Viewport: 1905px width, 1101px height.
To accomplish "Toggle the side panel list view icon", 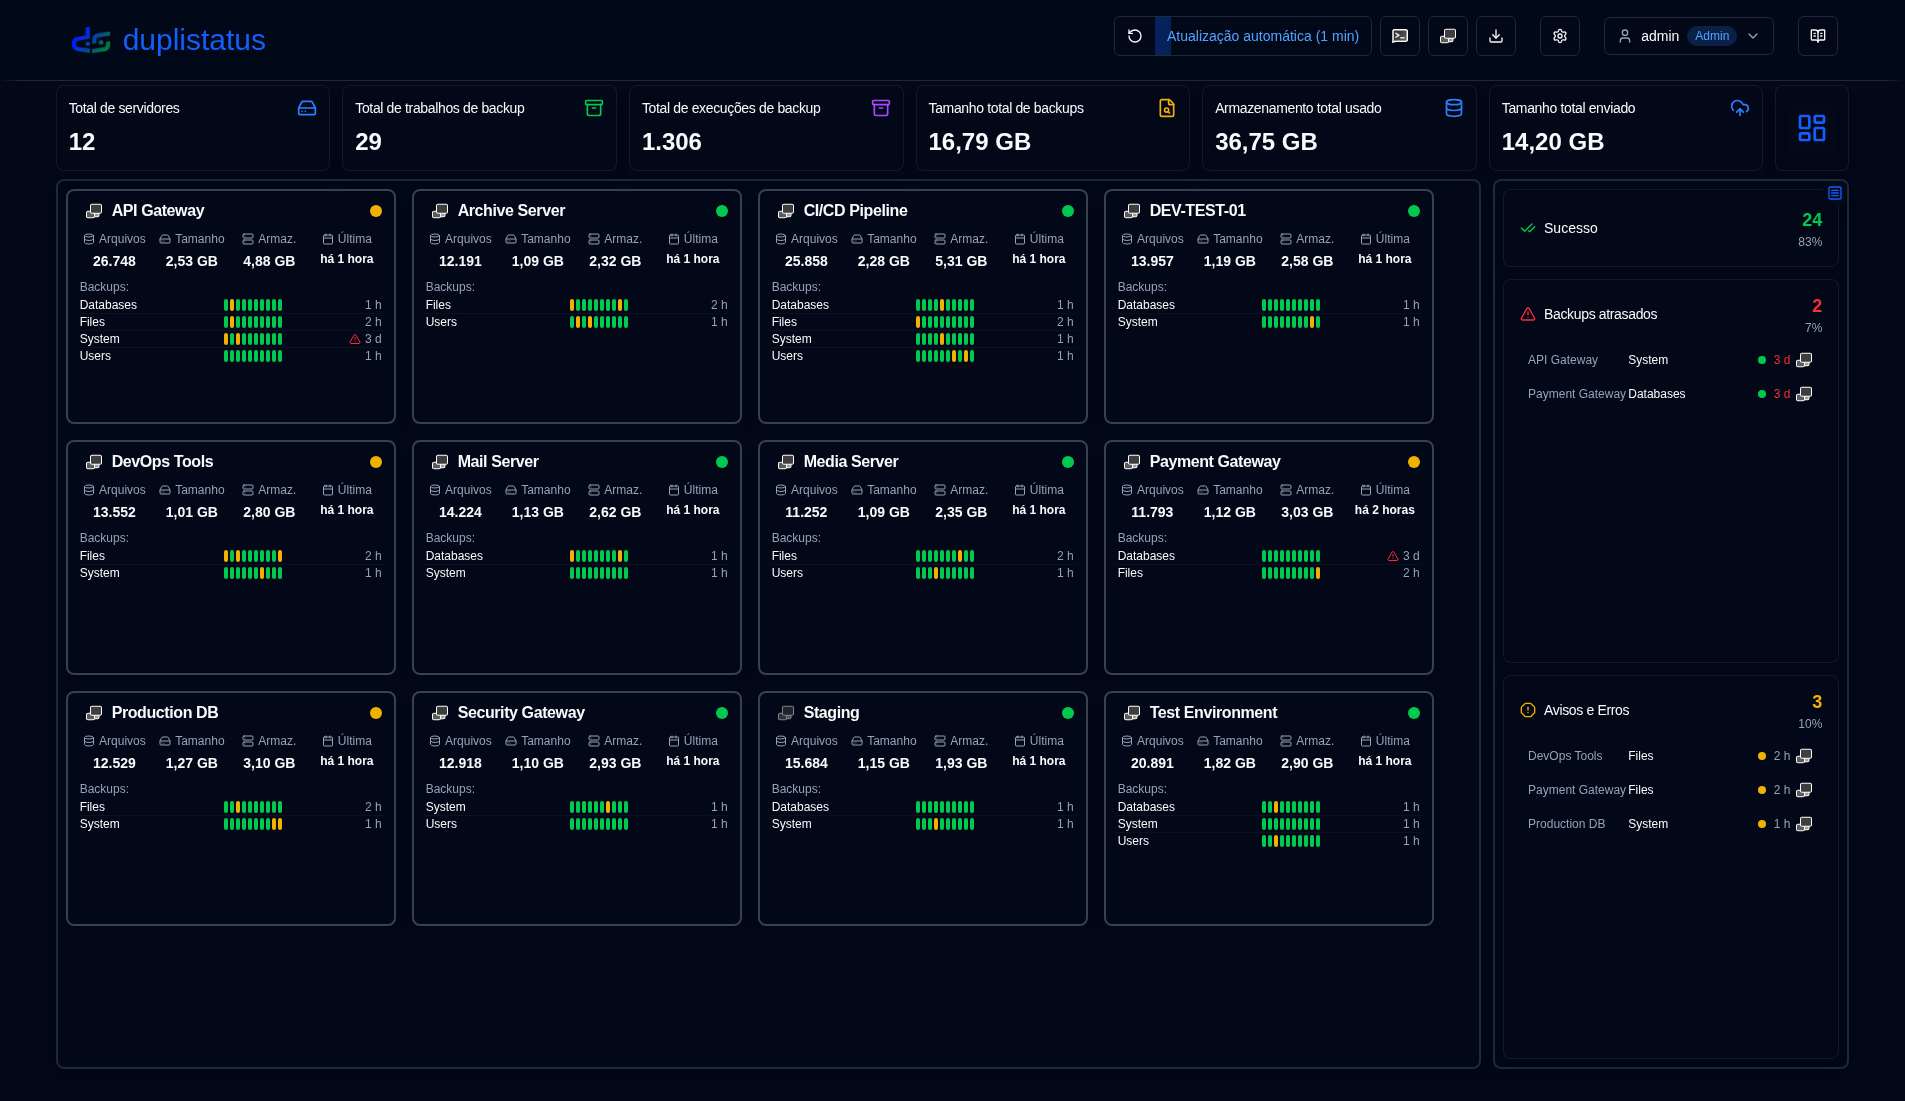I will 1835,193.
